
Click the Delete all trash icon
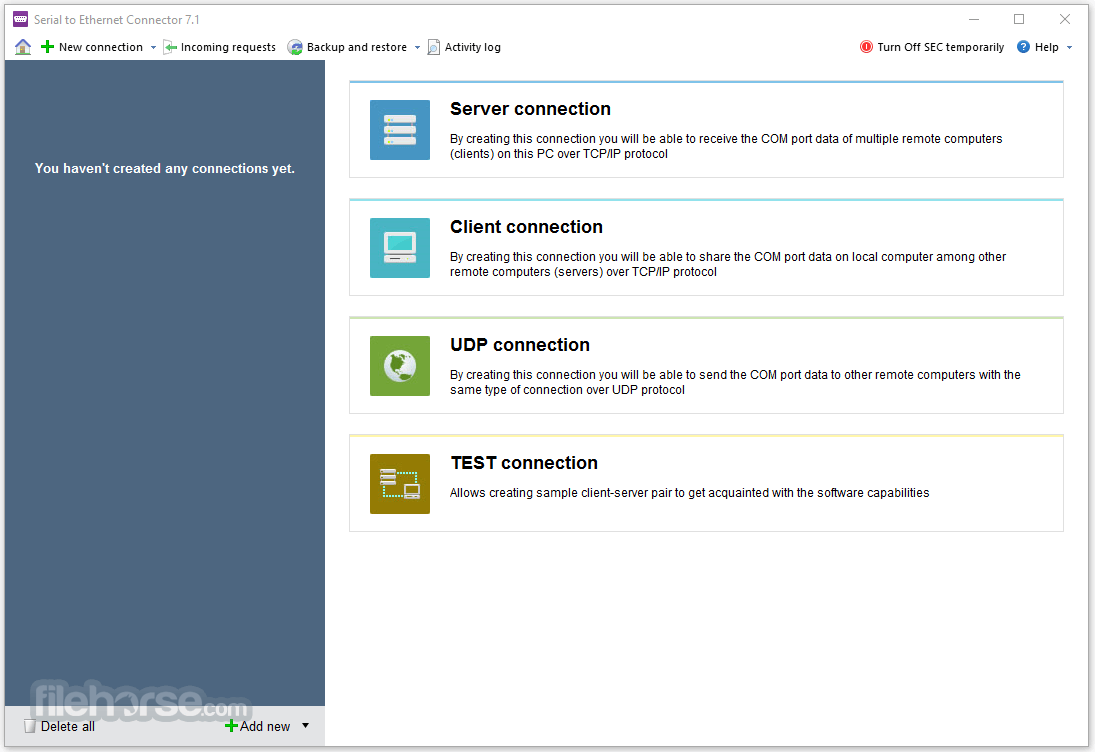point(29,726)
